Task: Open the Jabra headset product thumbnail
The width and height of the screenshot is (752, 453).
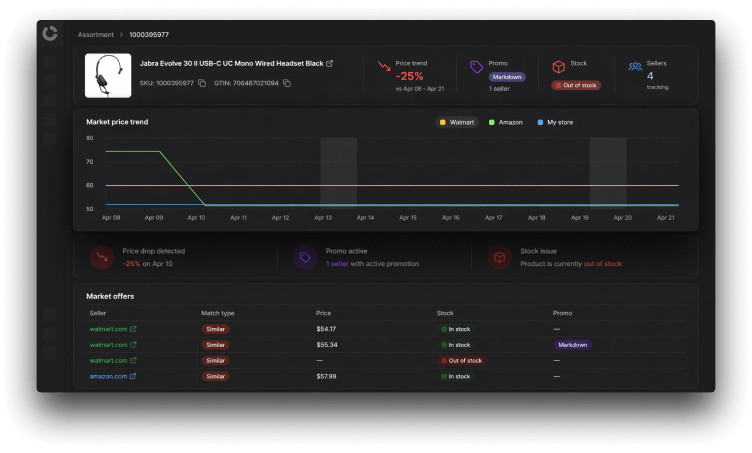Action: pos(108,75)
